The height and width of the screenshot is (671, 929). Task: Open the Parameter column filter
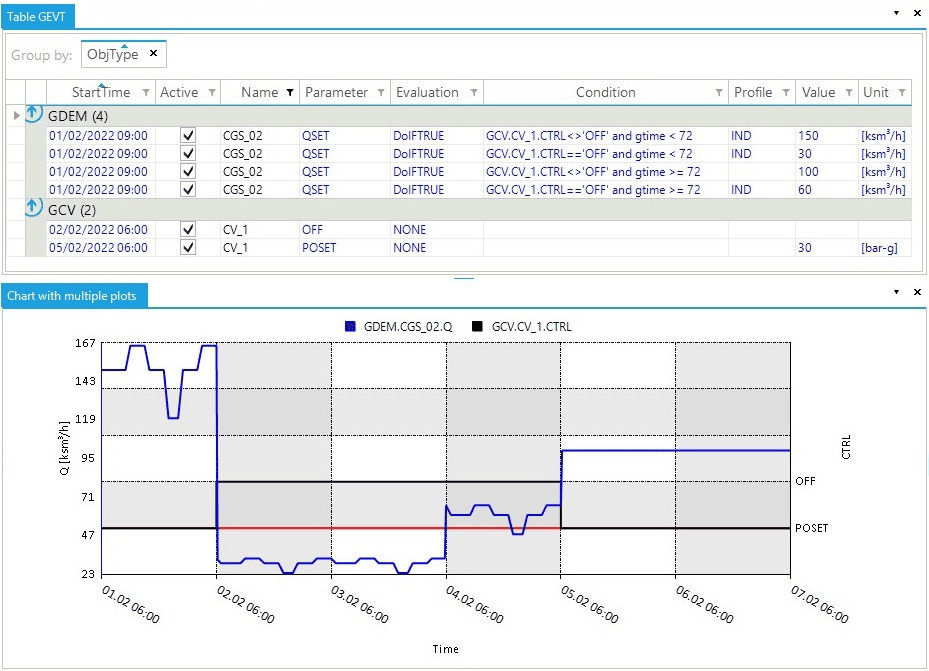tap(381, 93)
